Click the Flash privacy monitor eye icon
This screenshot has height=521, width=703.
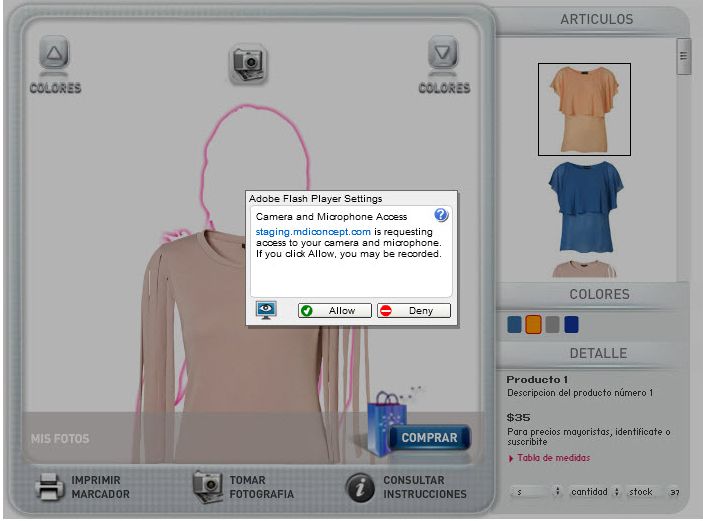coord(266,310)
